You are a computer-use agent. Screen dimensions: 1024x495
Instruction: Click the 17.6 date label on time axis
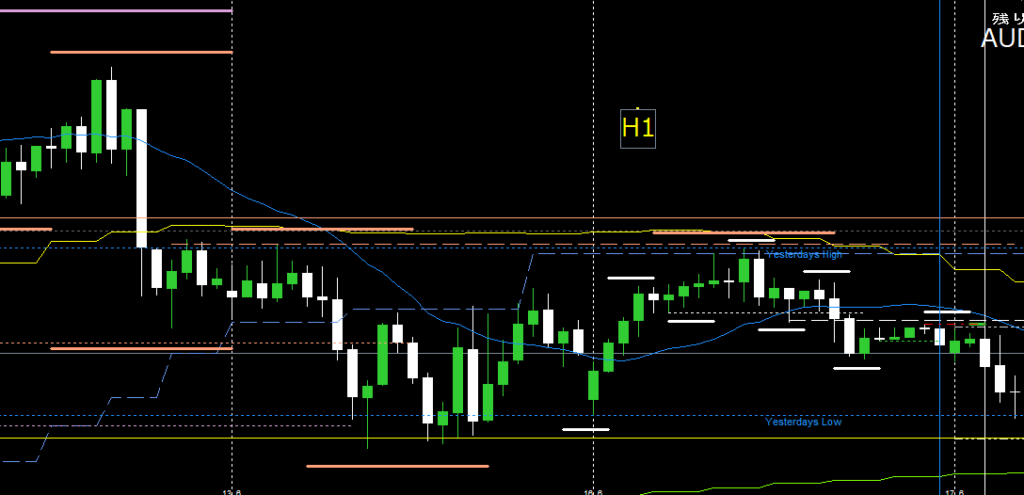point(954,491)
